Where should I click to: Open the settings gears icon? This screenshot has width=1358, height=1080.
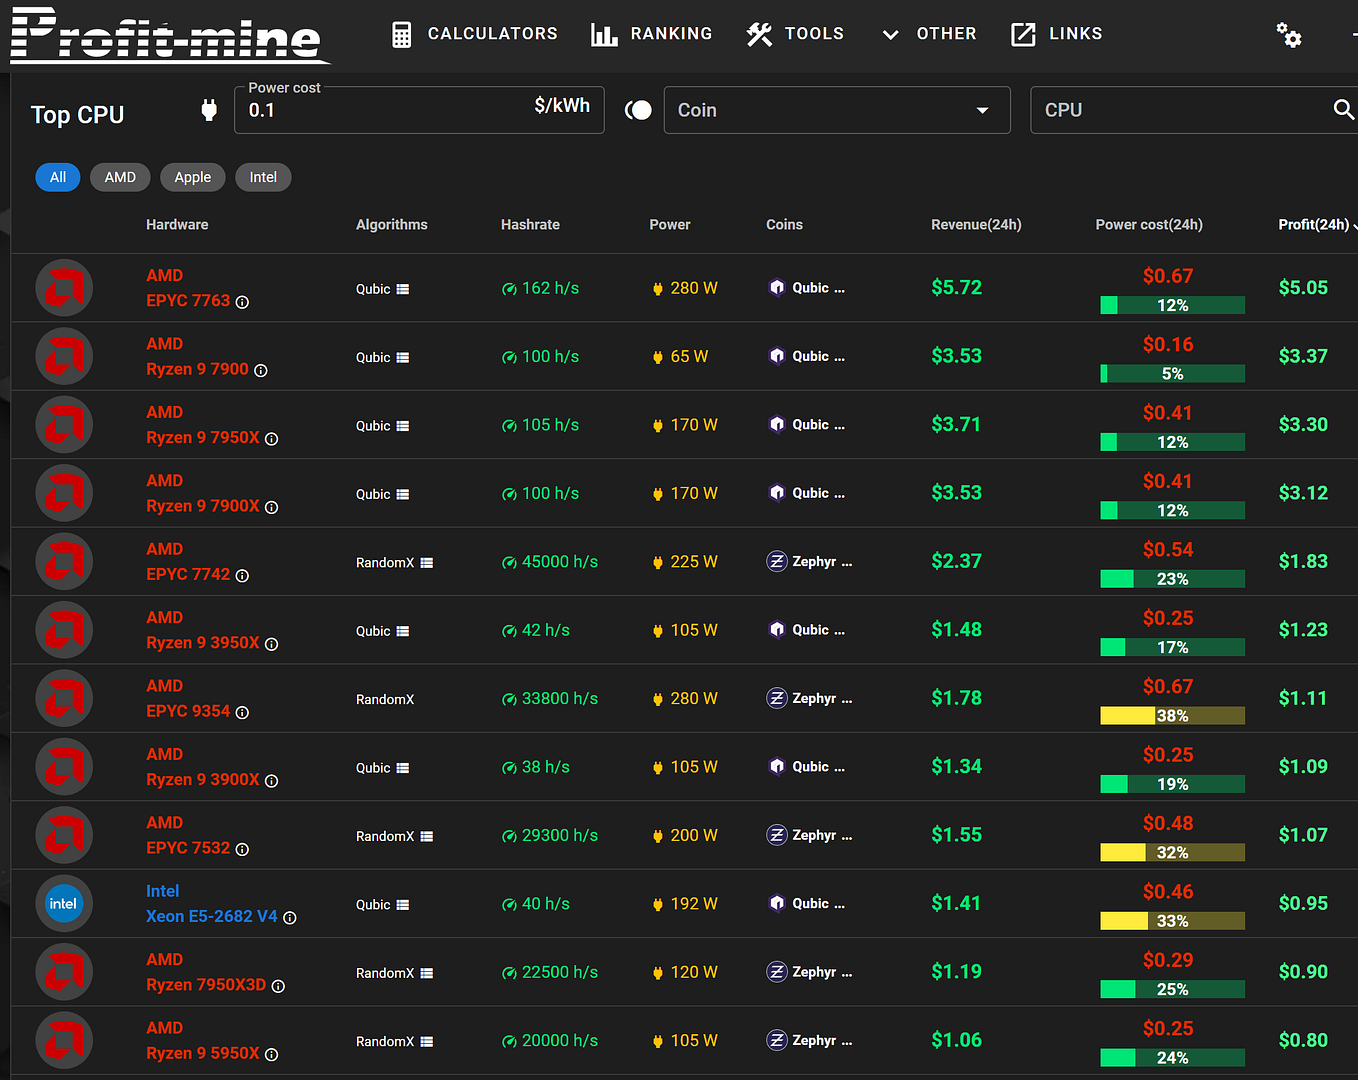coord(1289,35)
